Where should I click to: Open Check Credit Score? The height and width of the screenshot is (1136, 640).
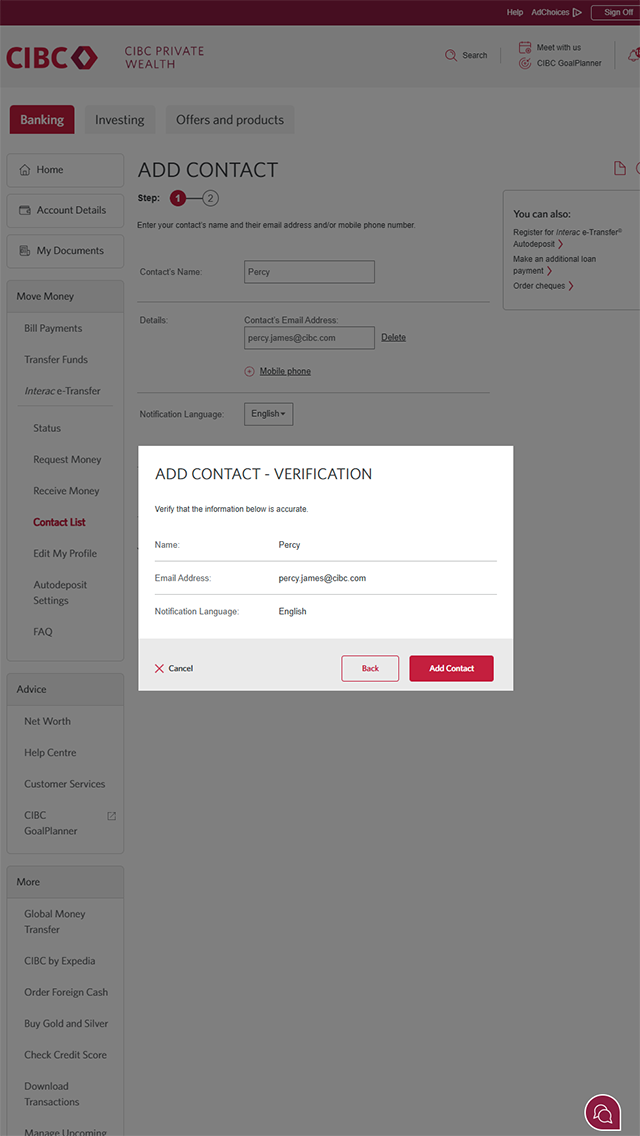point(63,1055)
